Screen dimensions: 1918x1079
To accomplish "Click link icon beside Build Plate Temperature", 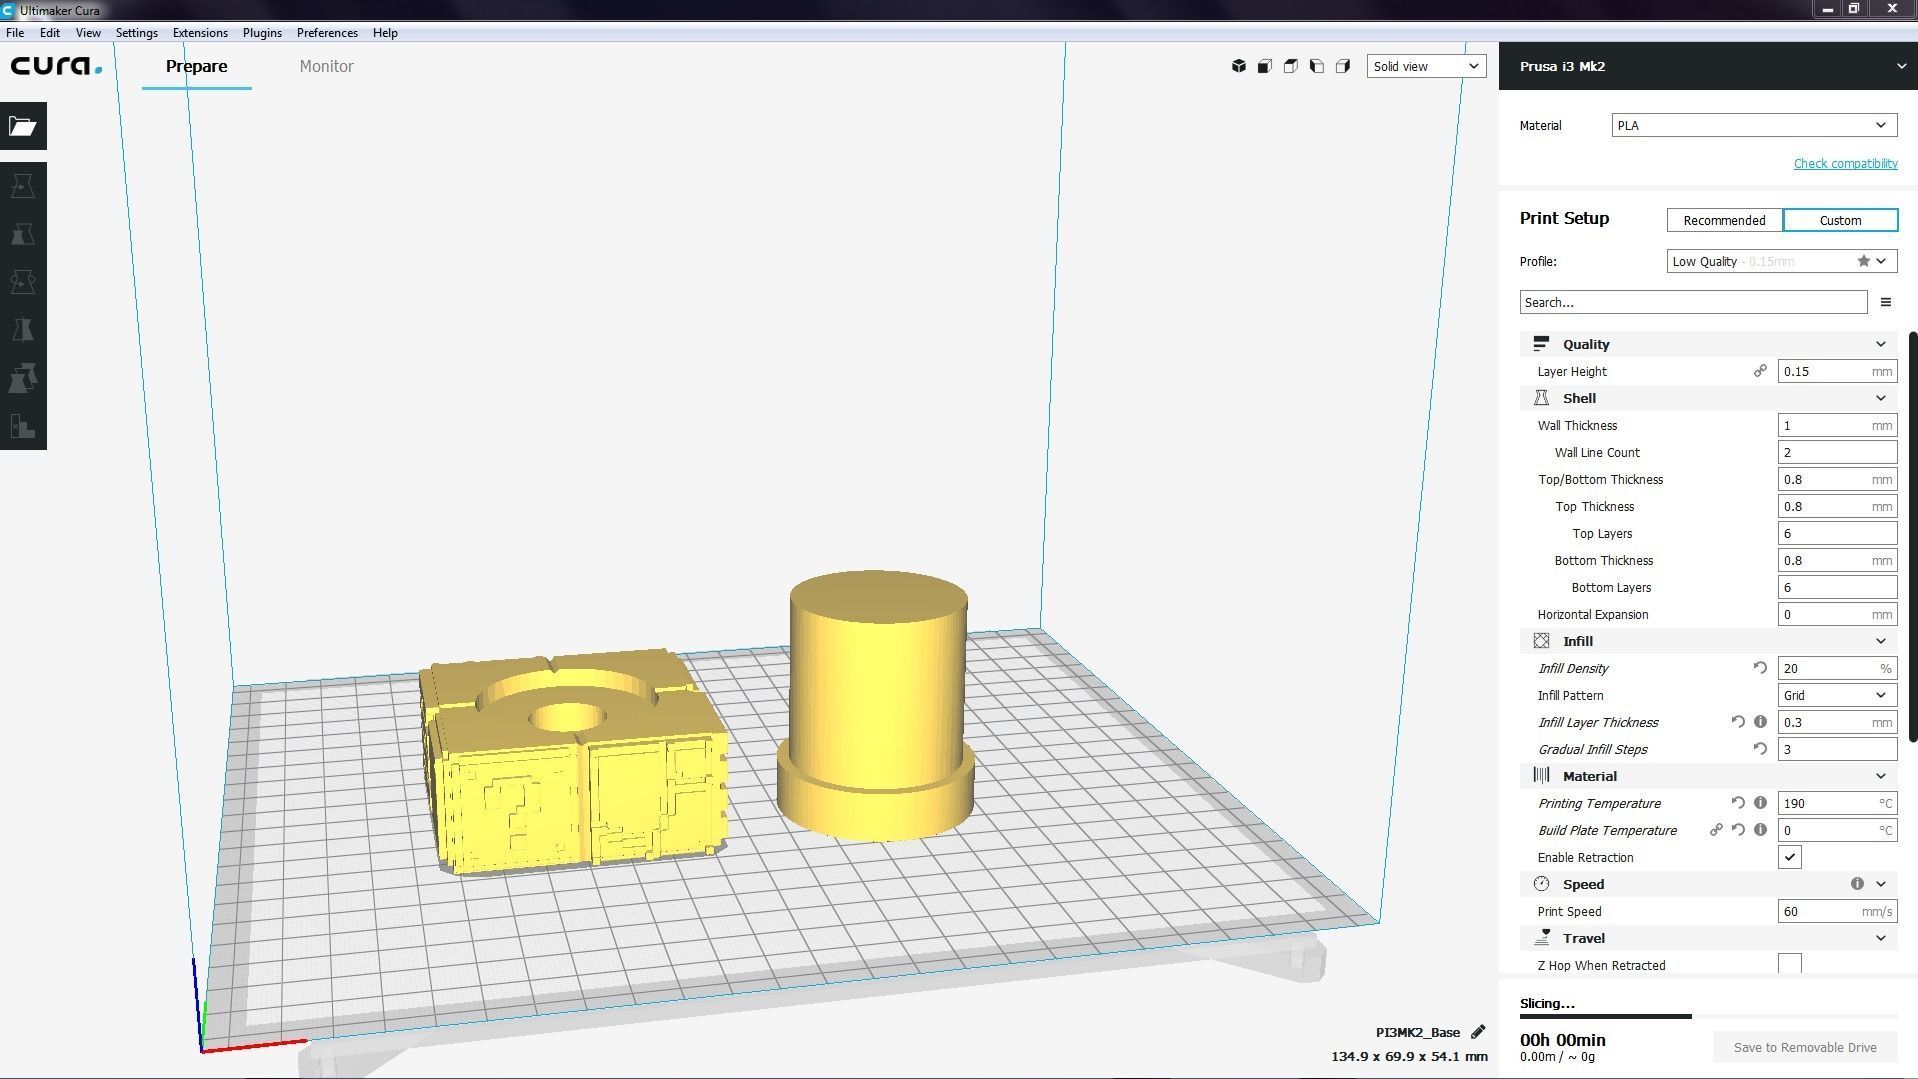I will tap(1715, 830).
